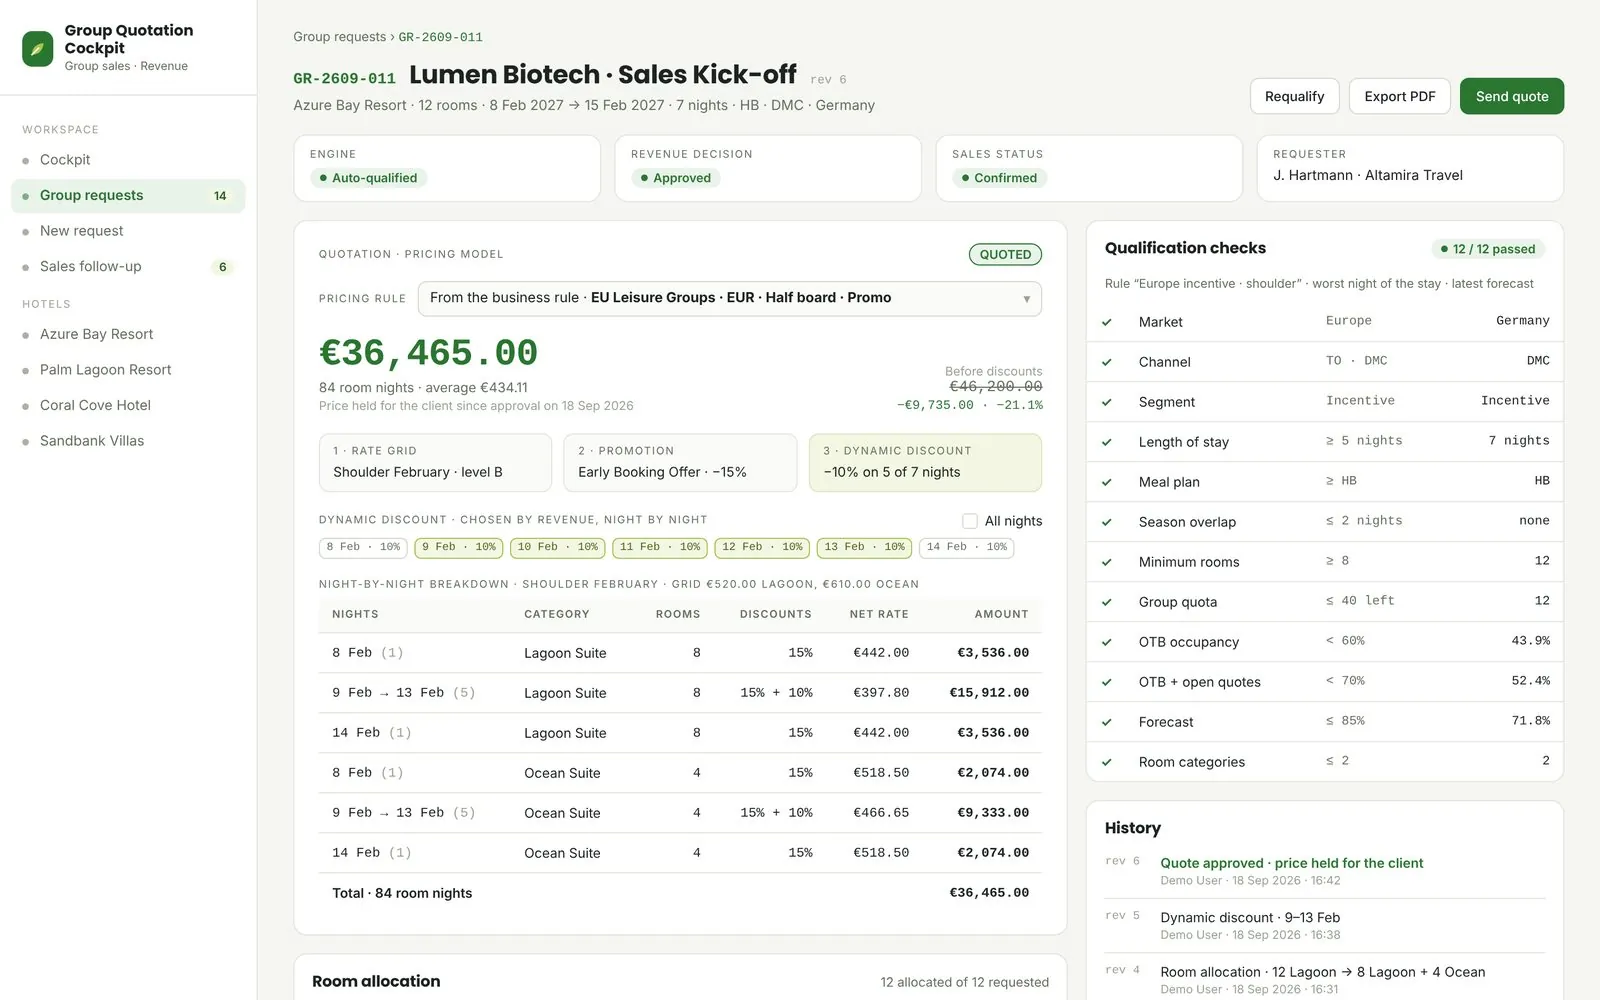Viewport: 1600px width, 1000px height.
Task: Select the €466.65 net rate cell
Action: click(881, 813)
